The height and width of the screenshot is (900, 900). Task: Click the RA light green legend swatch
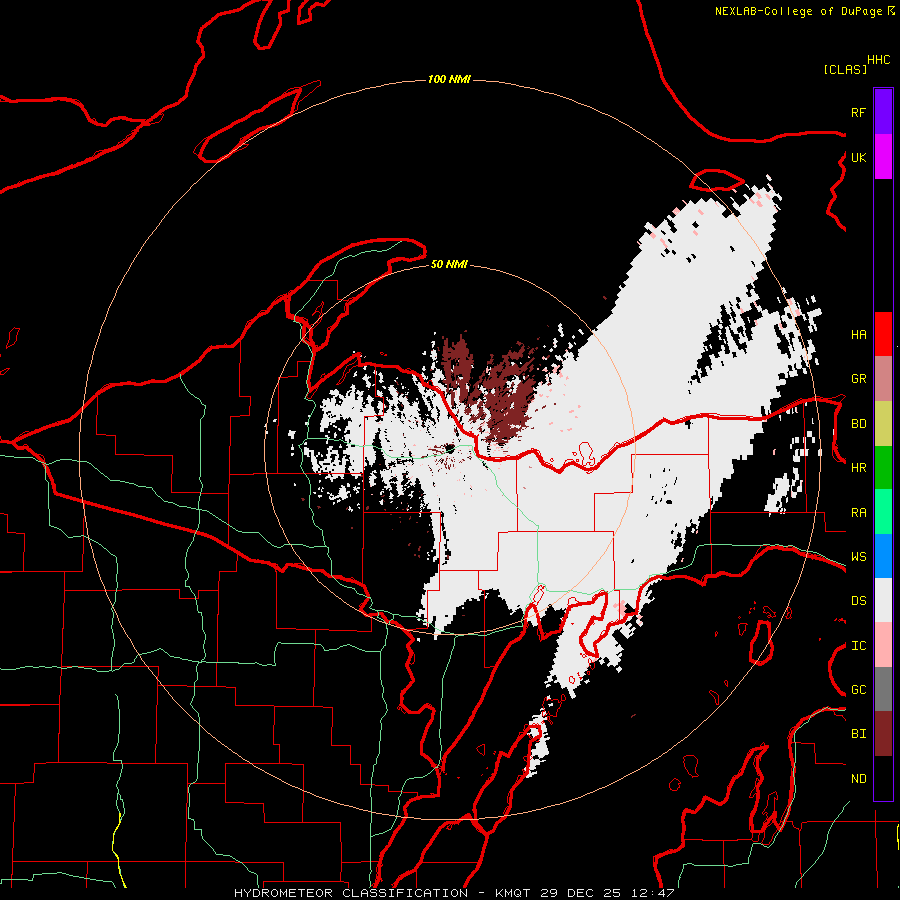883,512
